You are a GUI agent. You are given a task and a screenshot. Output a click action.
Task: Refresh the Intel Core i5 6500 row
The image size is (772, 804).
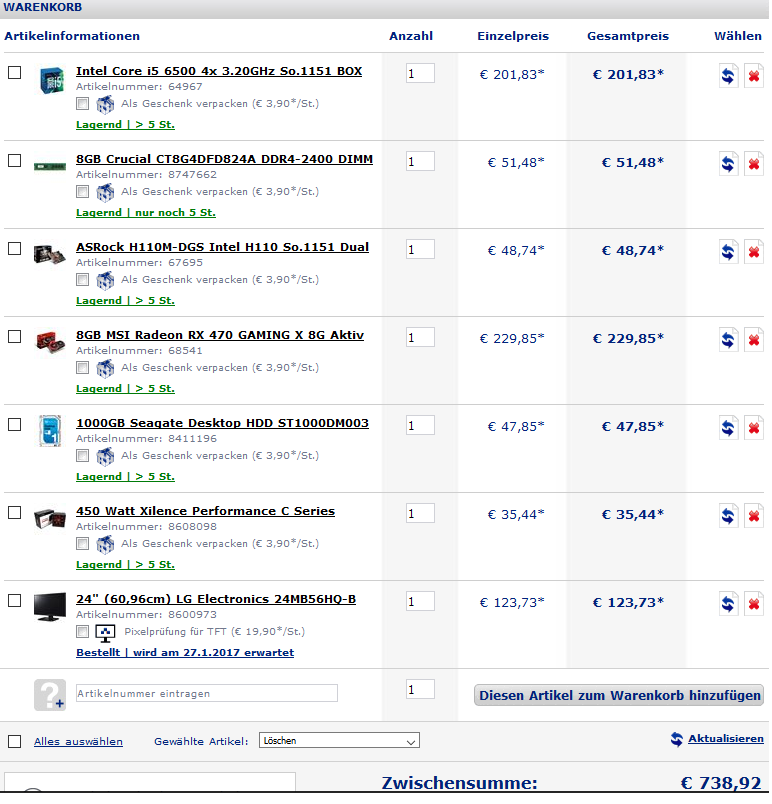[x=728, y=76]
